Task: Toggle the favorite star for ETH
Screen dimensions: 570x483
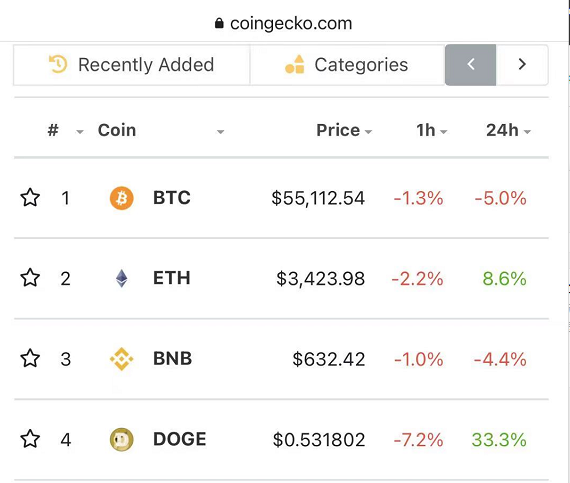Action: point(30,278)
